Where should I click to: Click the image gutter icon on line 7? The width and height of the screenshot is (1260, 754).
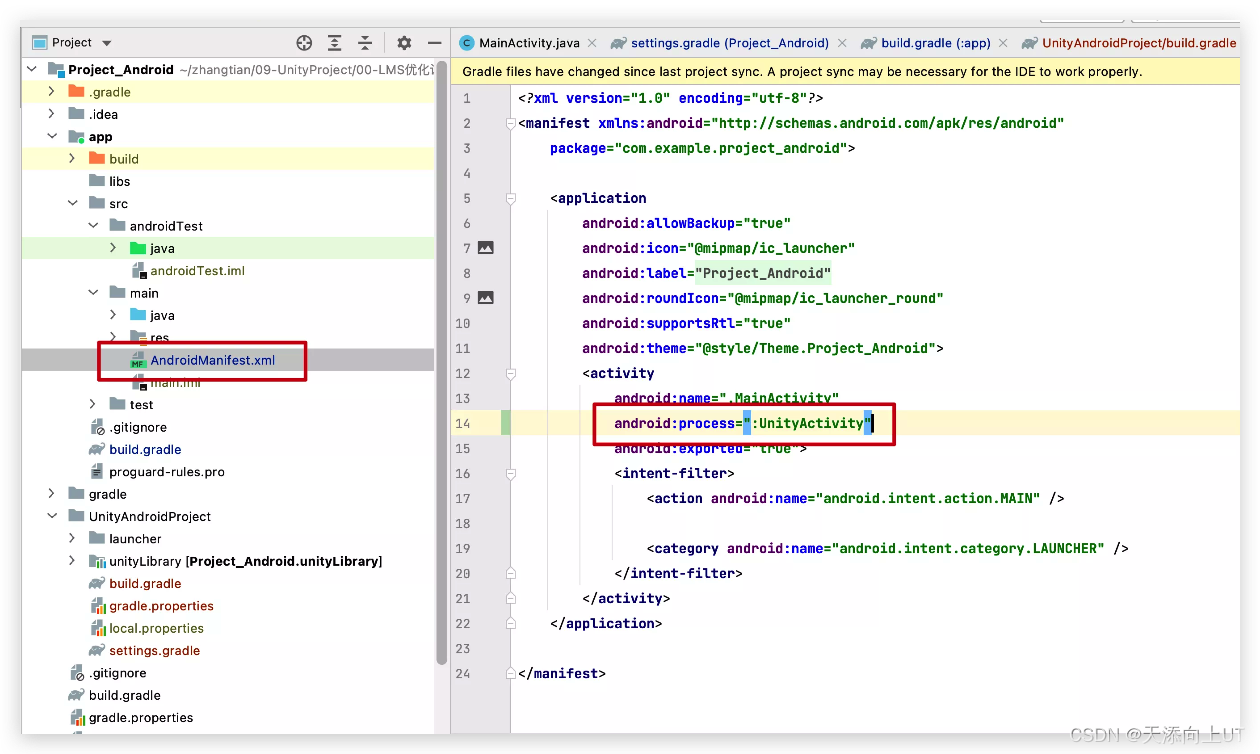pos(486,248)
